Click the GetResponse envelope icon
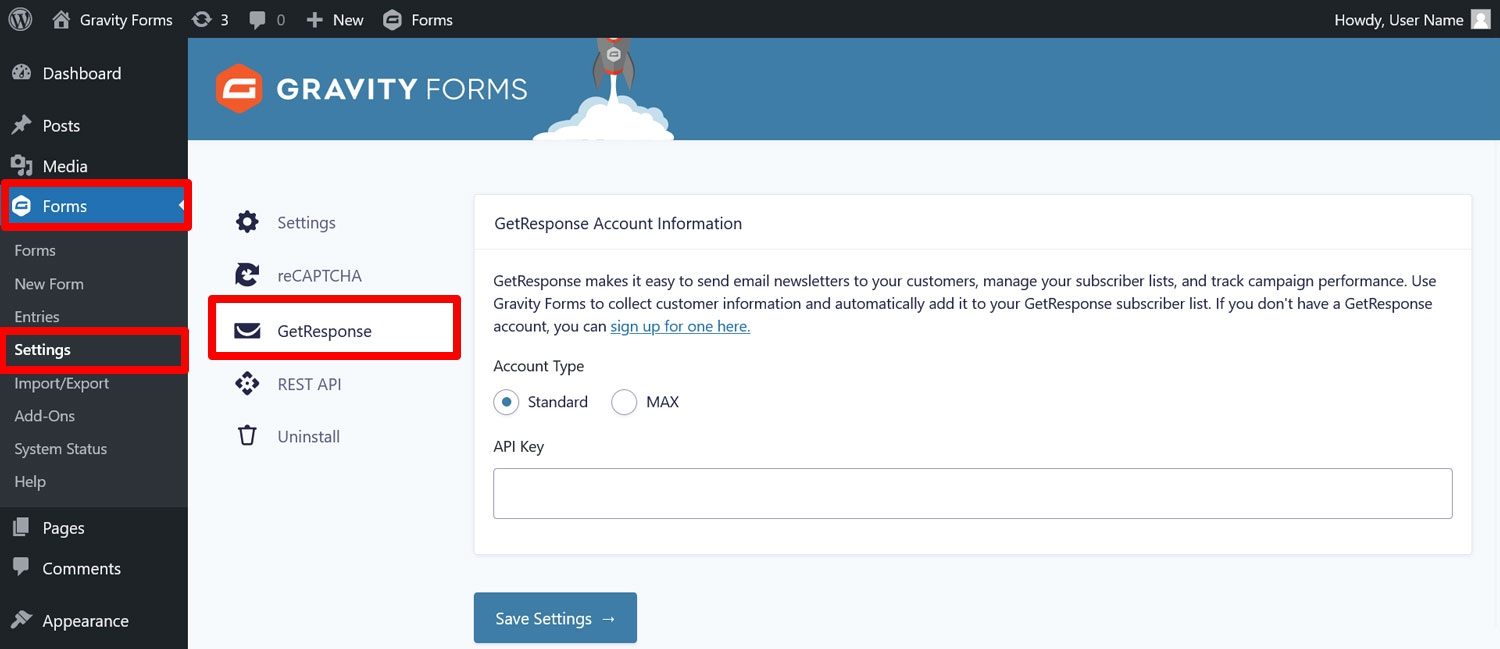Viewport: 1500px width, 649px height. pos(247,331)
